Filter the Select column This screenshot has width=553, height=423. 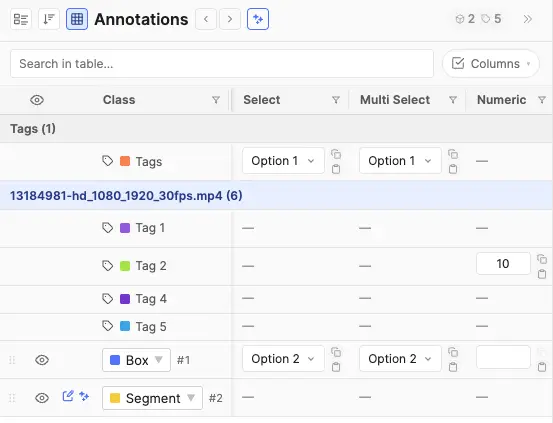point(336,100)
